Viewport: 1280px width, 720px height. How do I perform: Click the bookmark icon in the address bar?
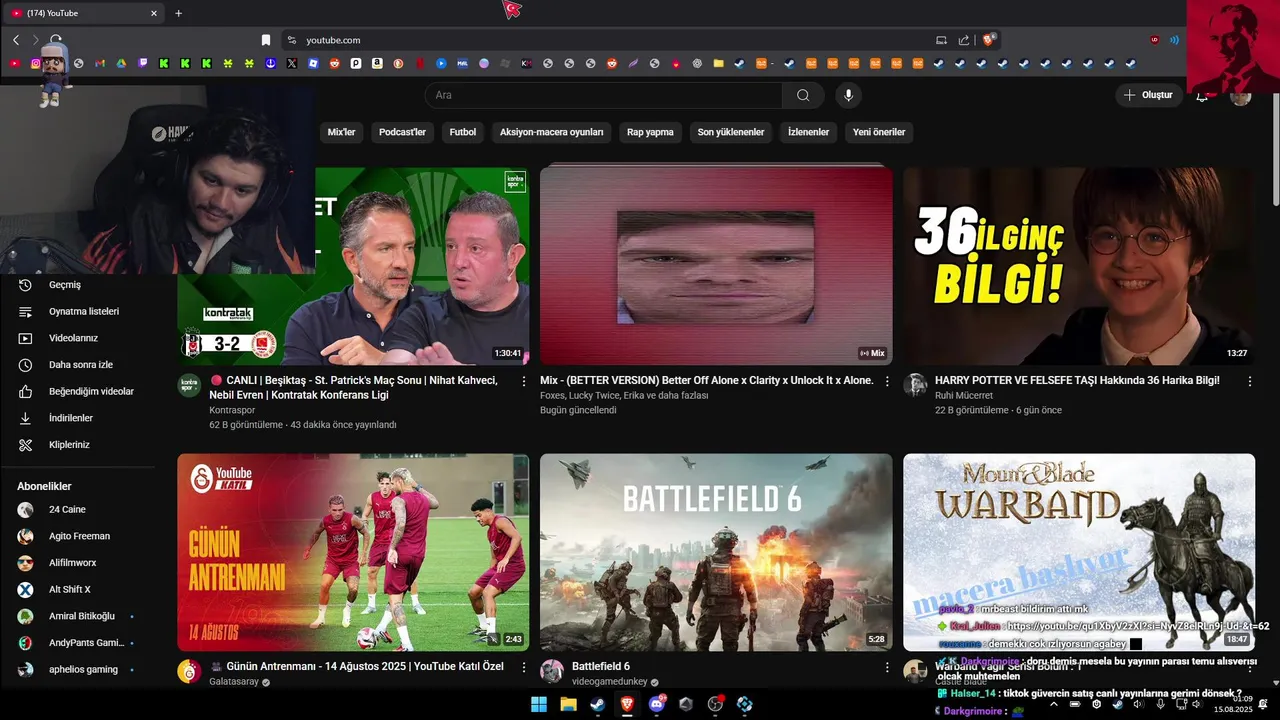pos(266,40)
